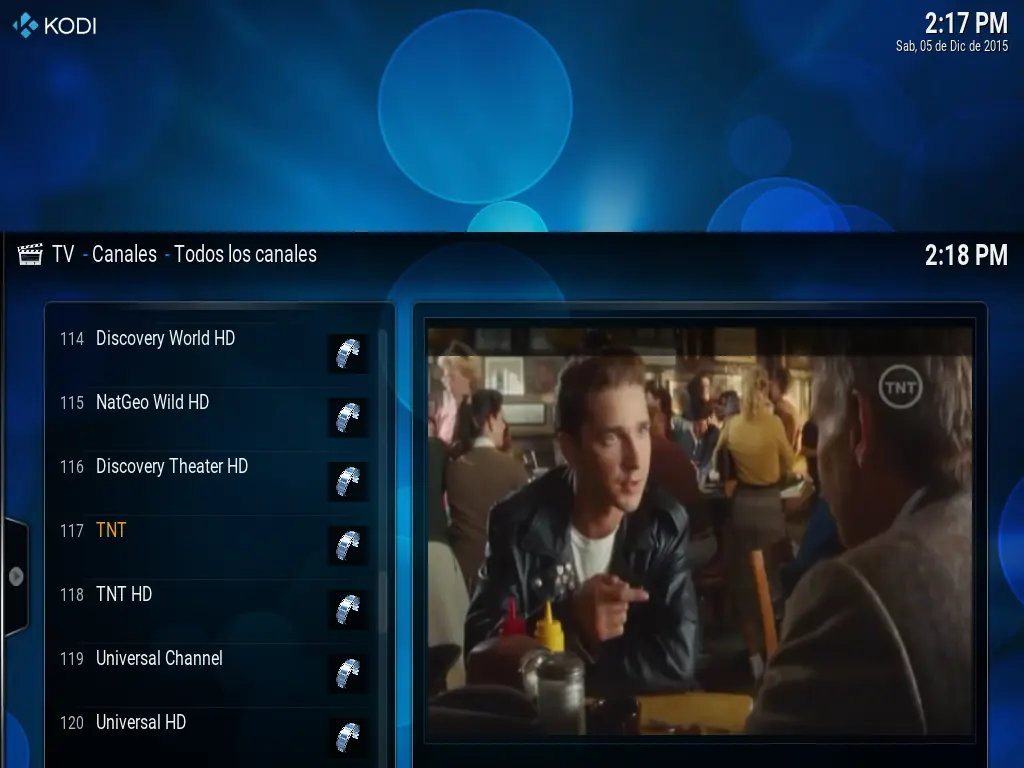Screen dimensions: 1024x768
Task: Click the channel icon beside NatGeo Wild HD
Action: (x=347, y=418)
